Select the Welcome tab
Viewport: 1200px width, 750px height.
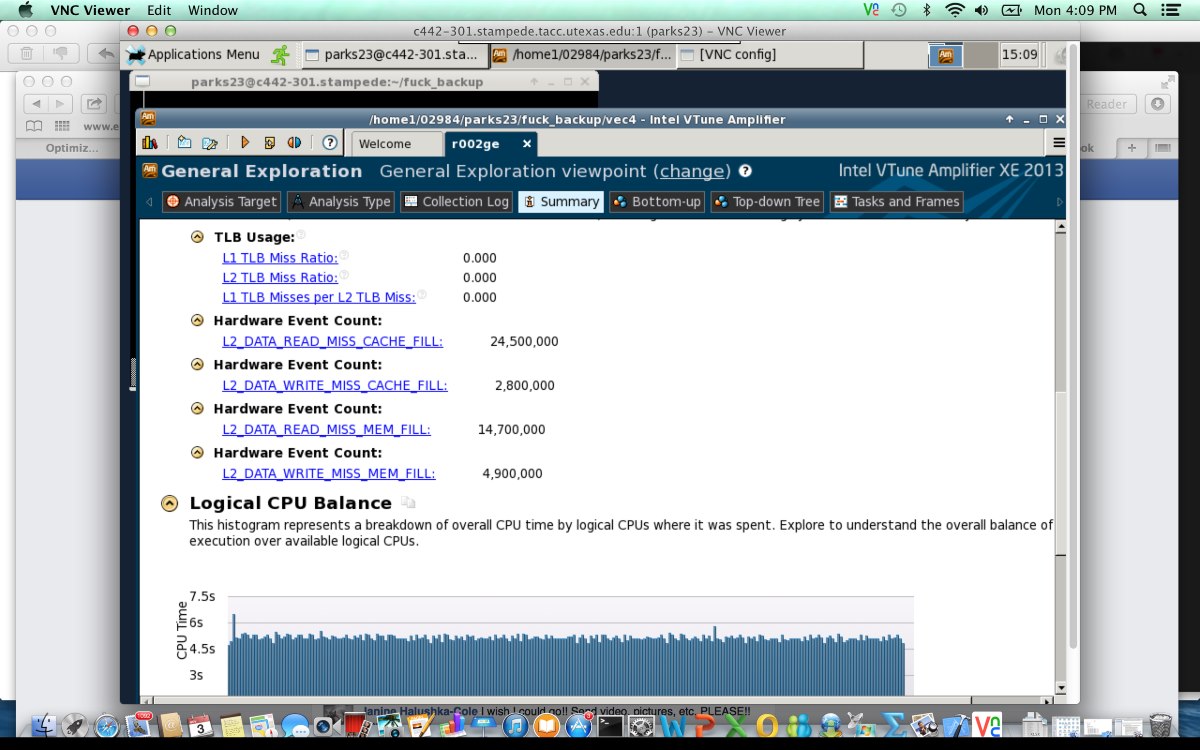(x=385, y=143)
